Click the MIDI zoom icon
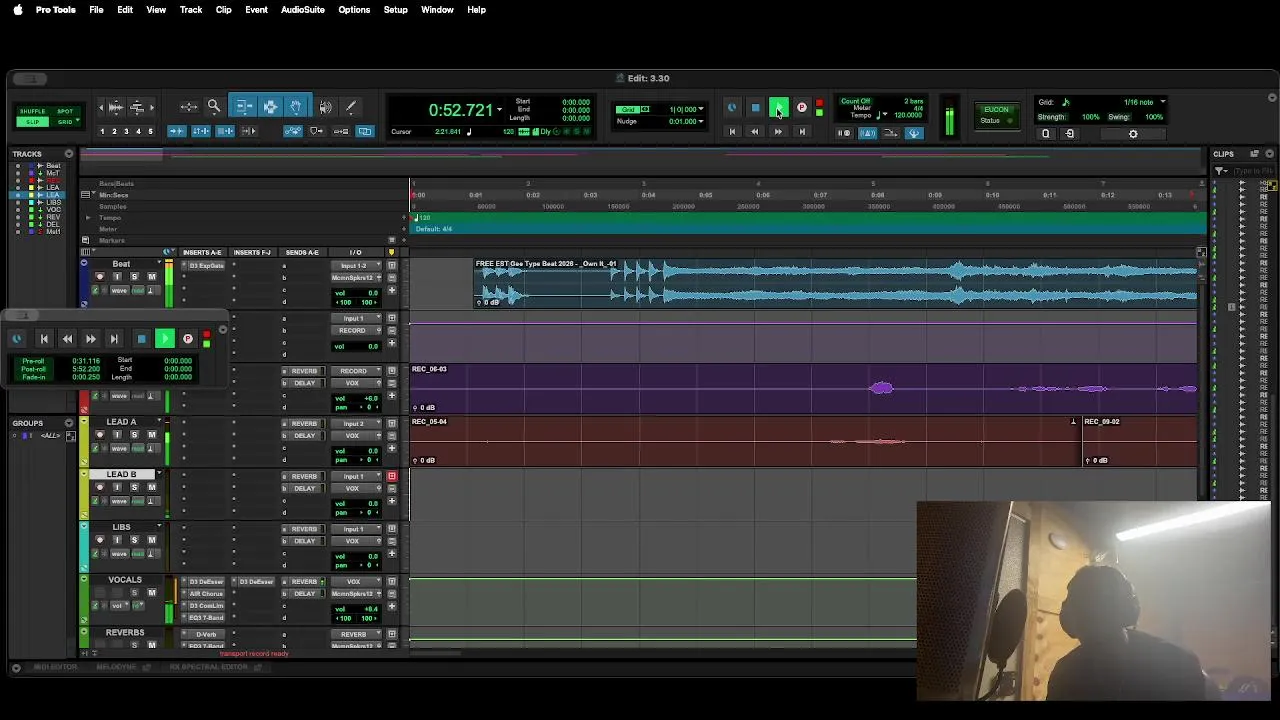Viewport: 1280px width, 720px height. click(x=137, y=107)
